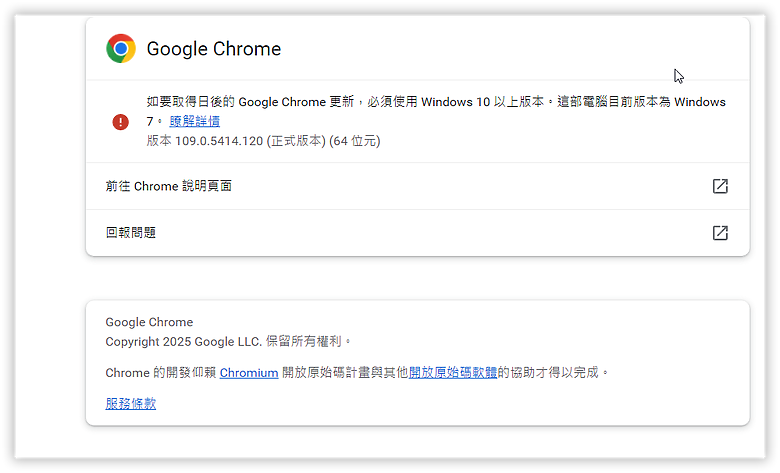Click the large Google Chrome heading title
The image size is (780, 473).
pos(214,49)
